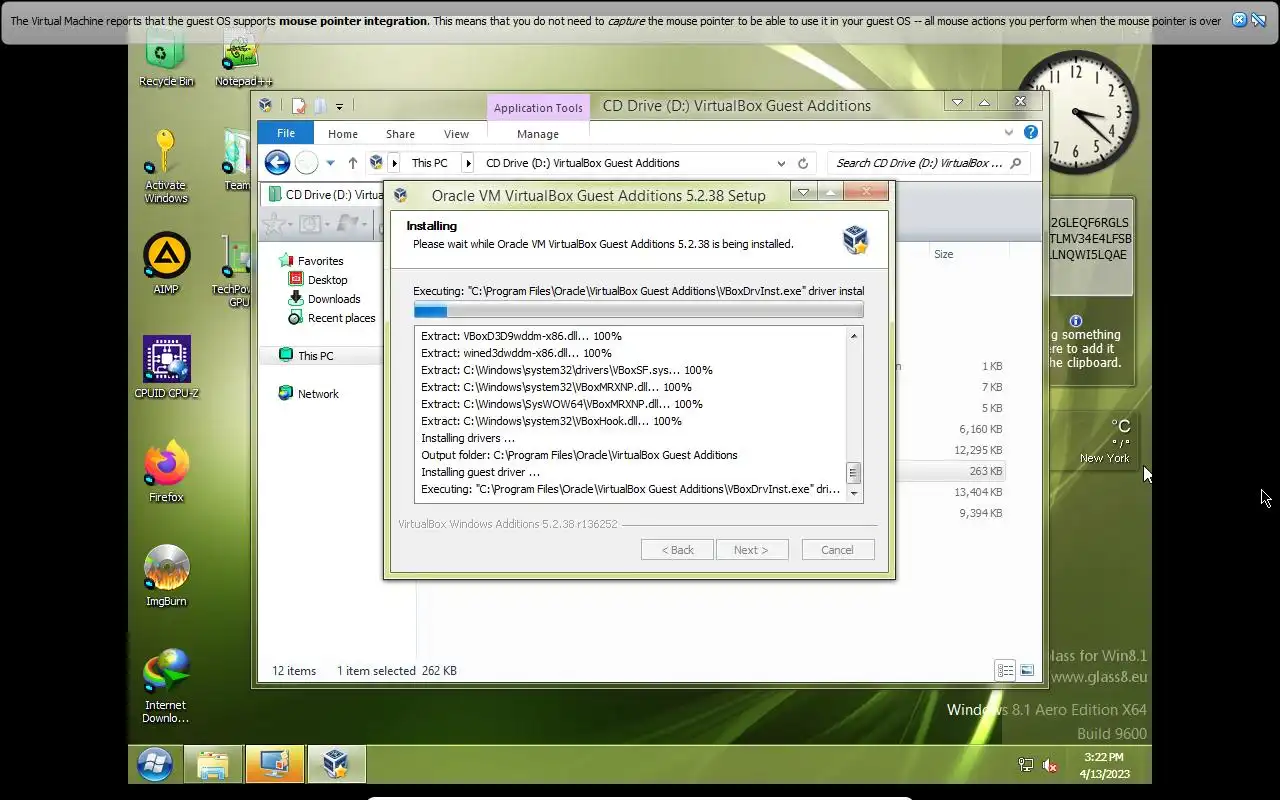Click the analog clock gadget
Image resolution: width=1280 pixels, height=800 pixels.
(1078, 112)
